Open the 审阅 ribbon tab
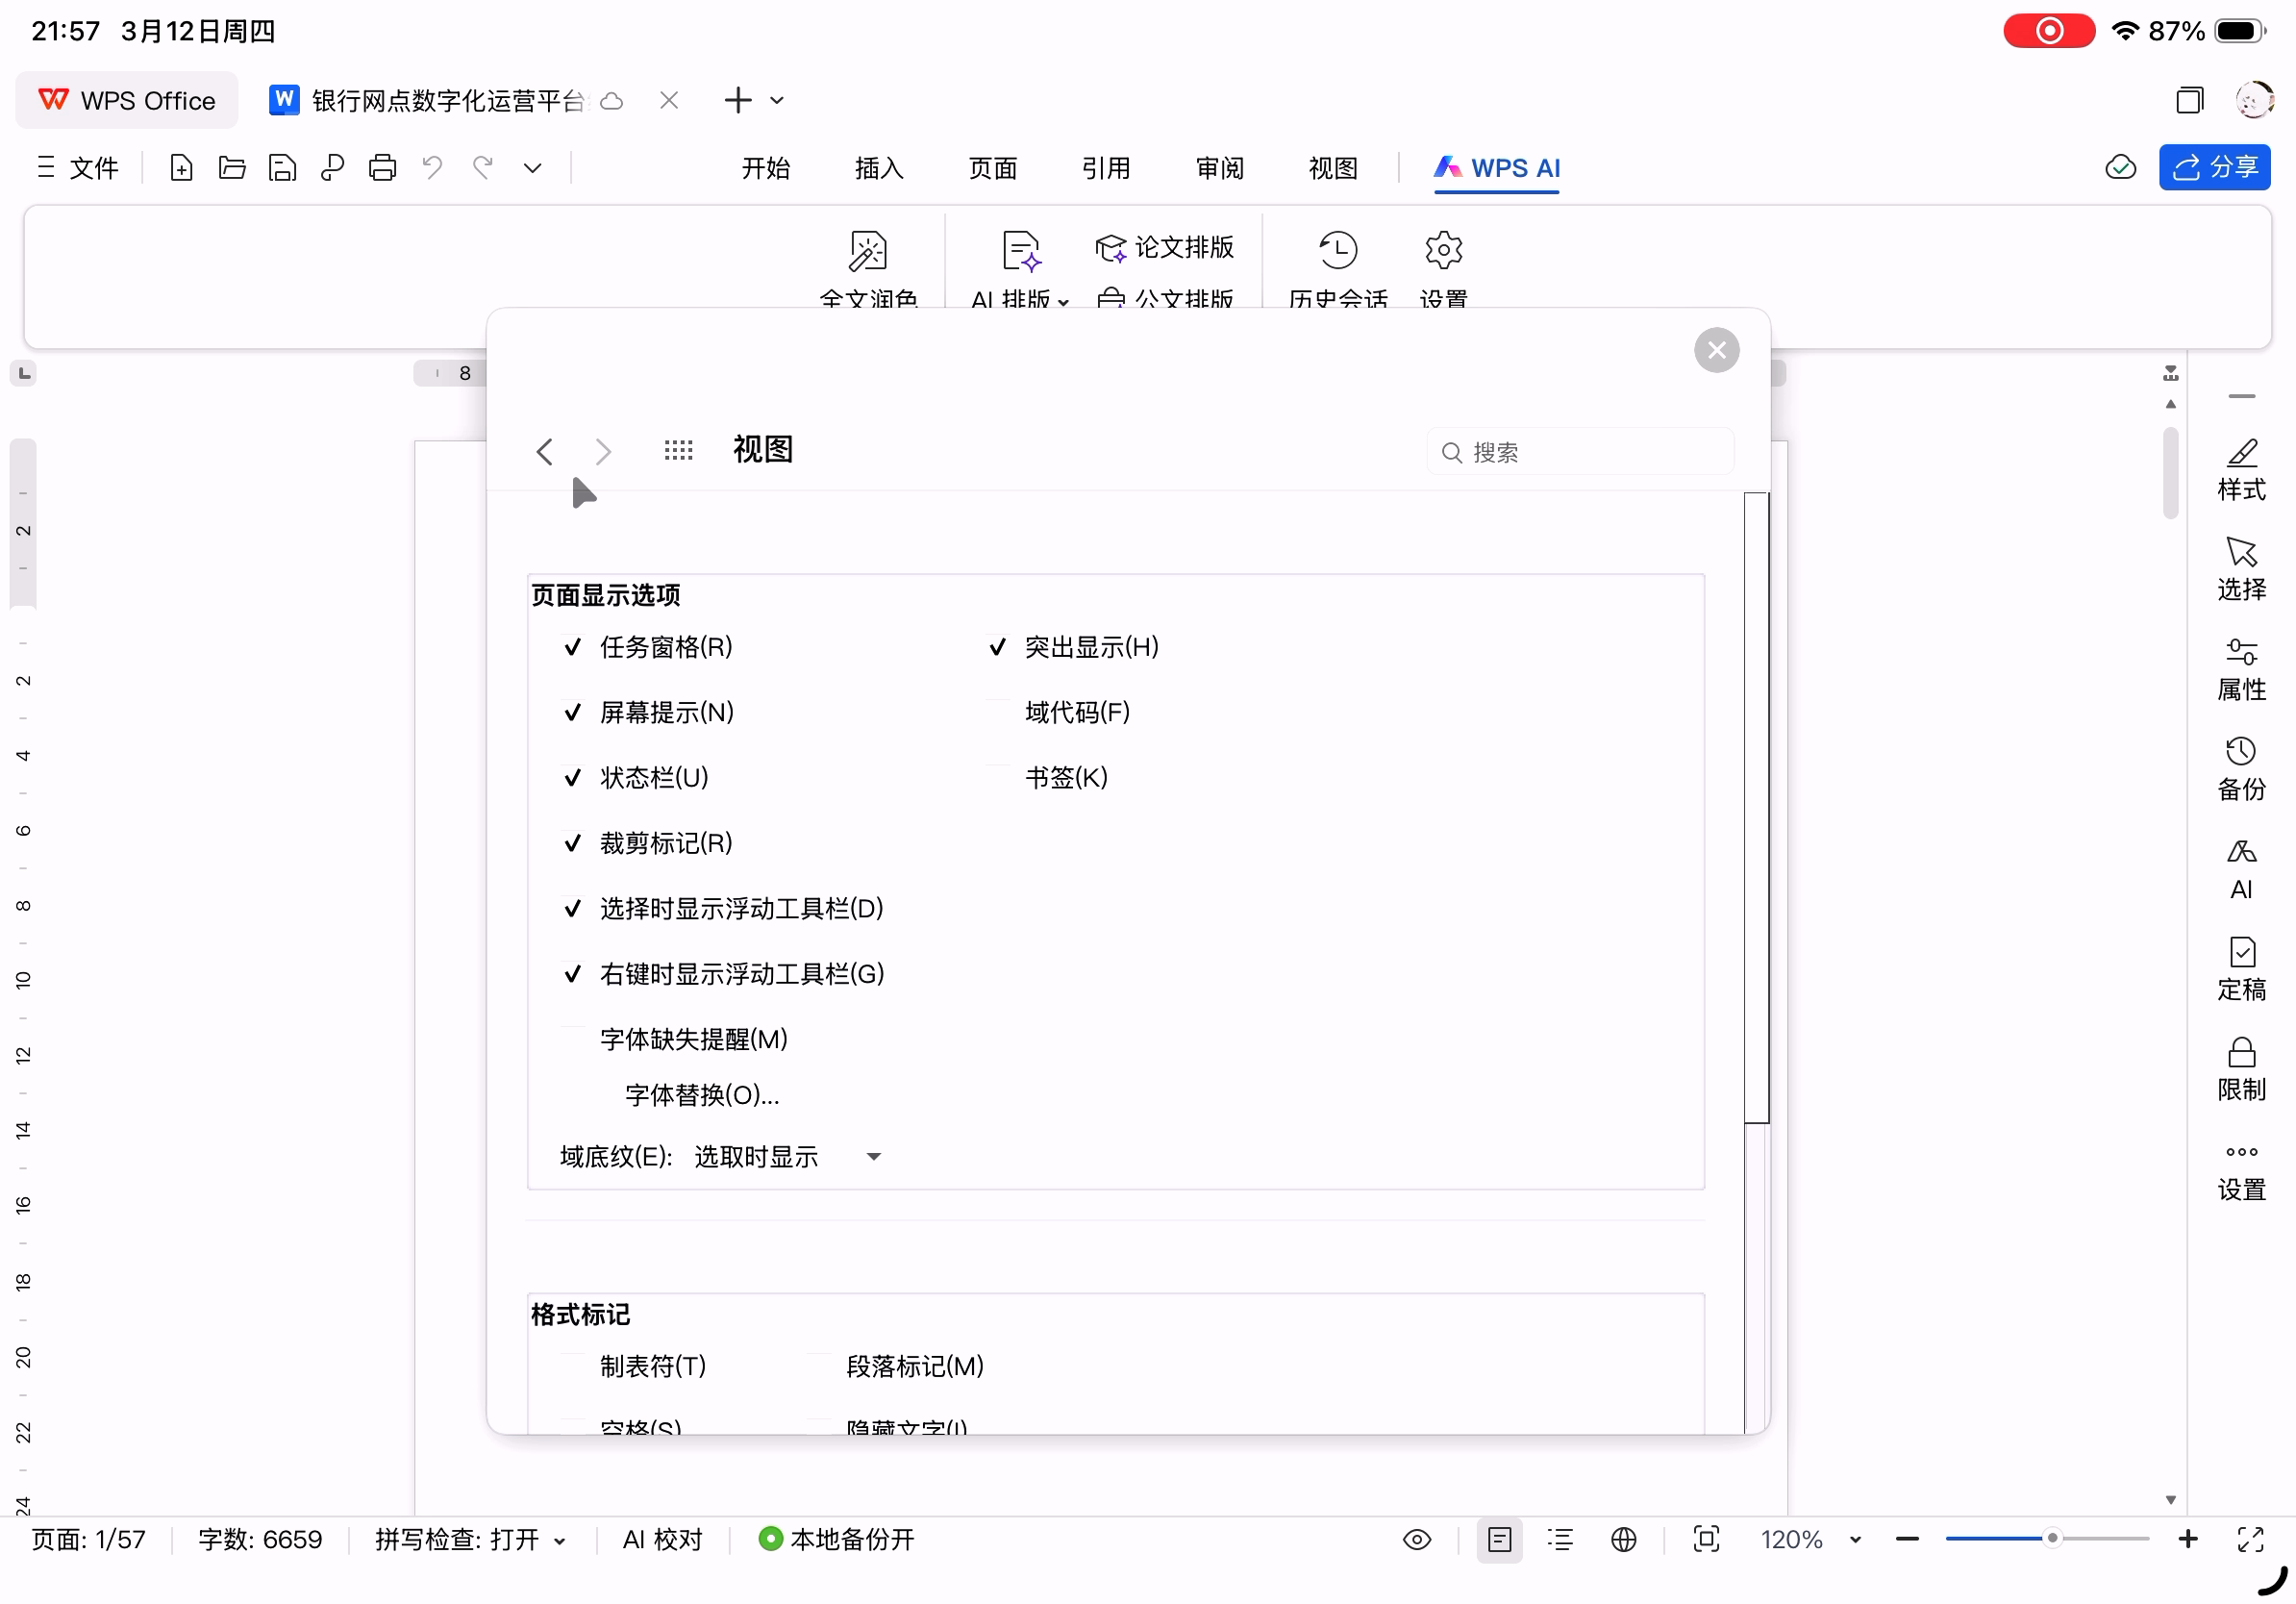The image size is (2296, 1604). coord(1219,167)
